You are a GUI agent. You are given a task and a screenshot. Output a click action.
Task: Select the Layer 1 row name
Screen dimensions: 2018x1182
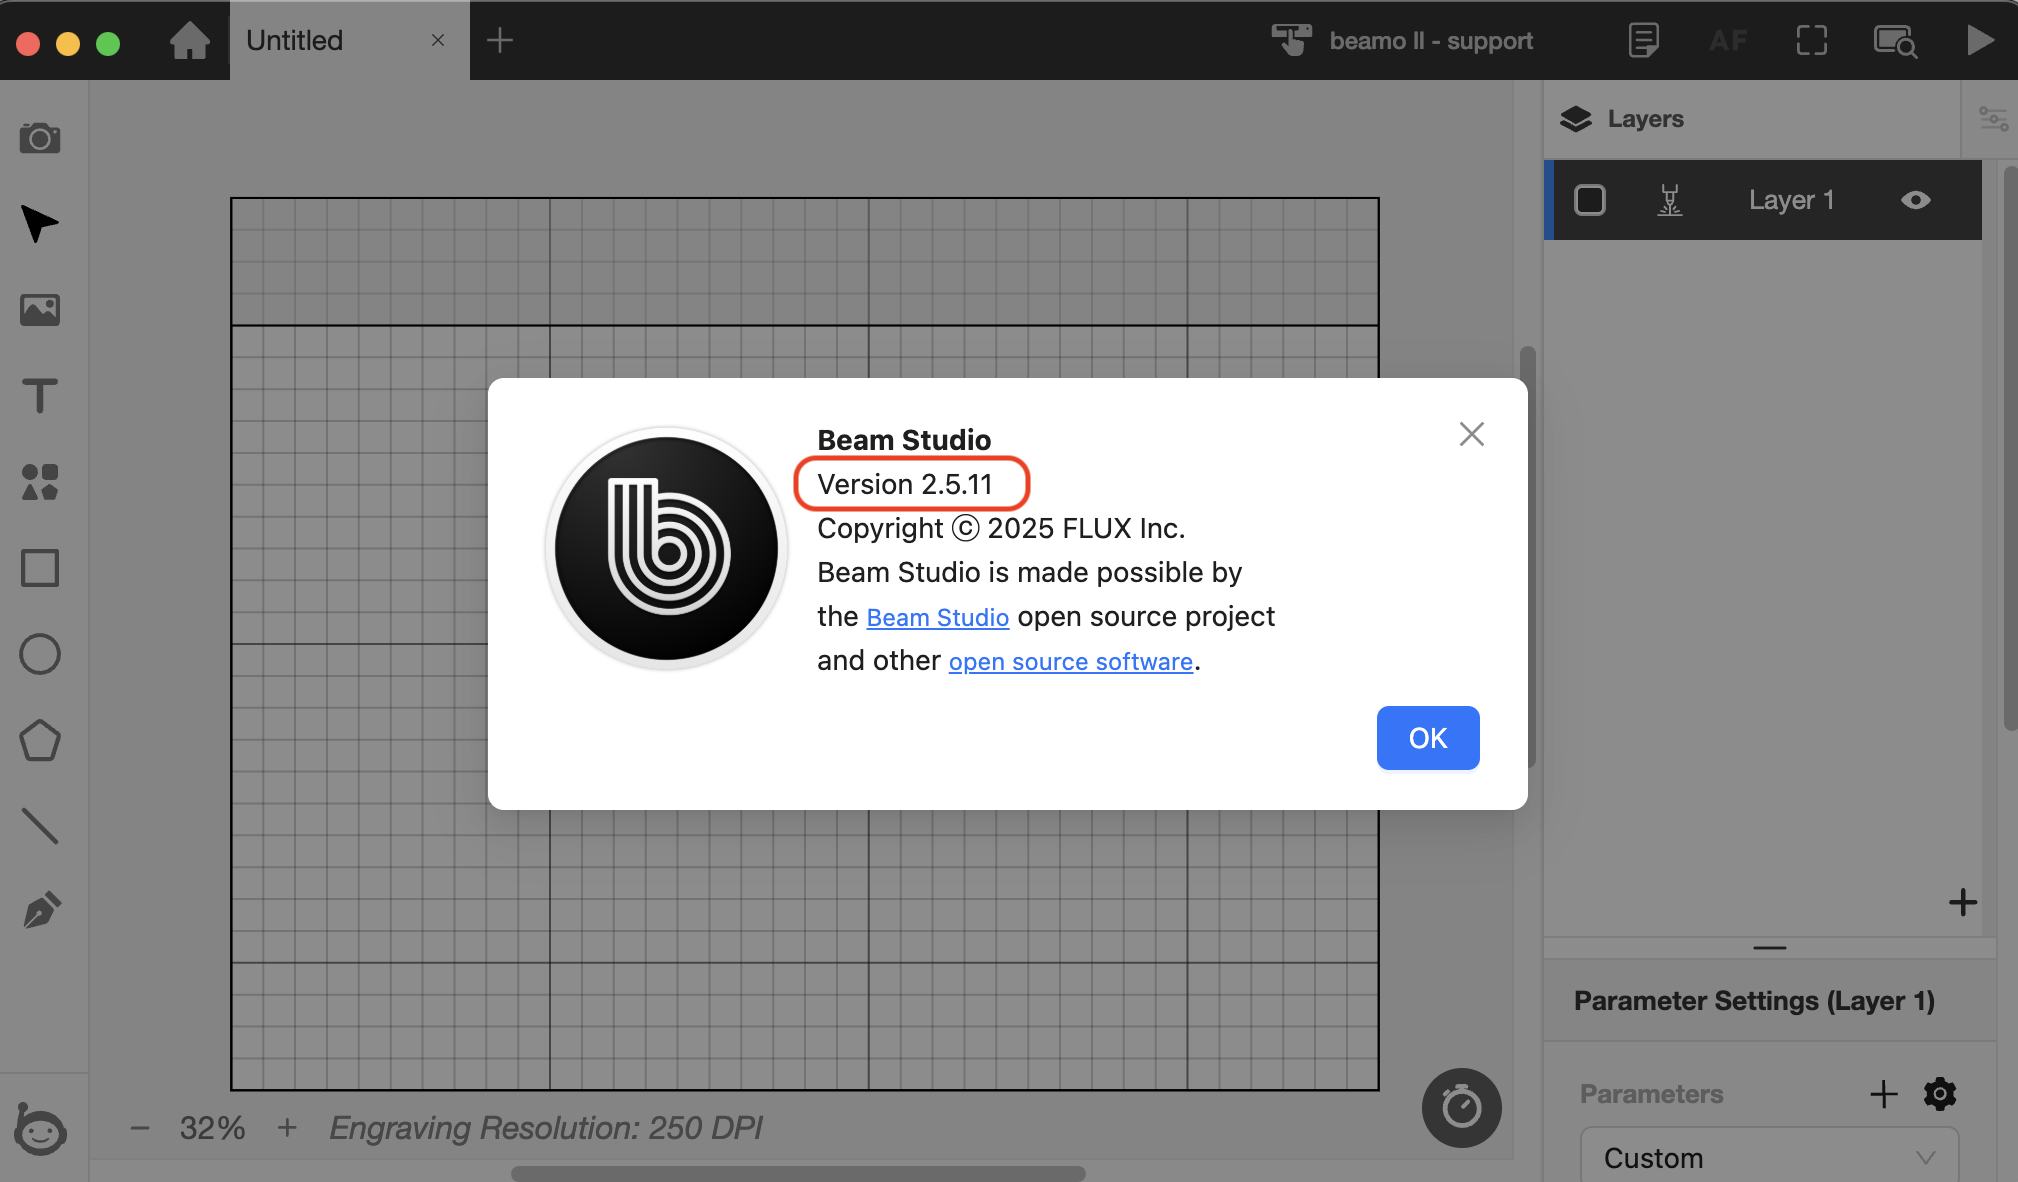tap(1791, 200)
